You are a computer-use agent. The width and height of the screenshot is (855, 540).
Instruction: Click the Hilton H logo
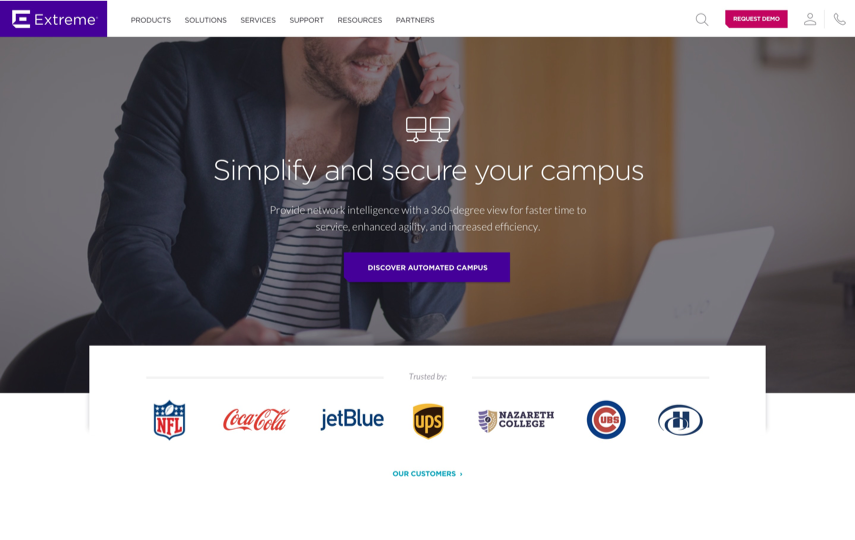(680, 420)
